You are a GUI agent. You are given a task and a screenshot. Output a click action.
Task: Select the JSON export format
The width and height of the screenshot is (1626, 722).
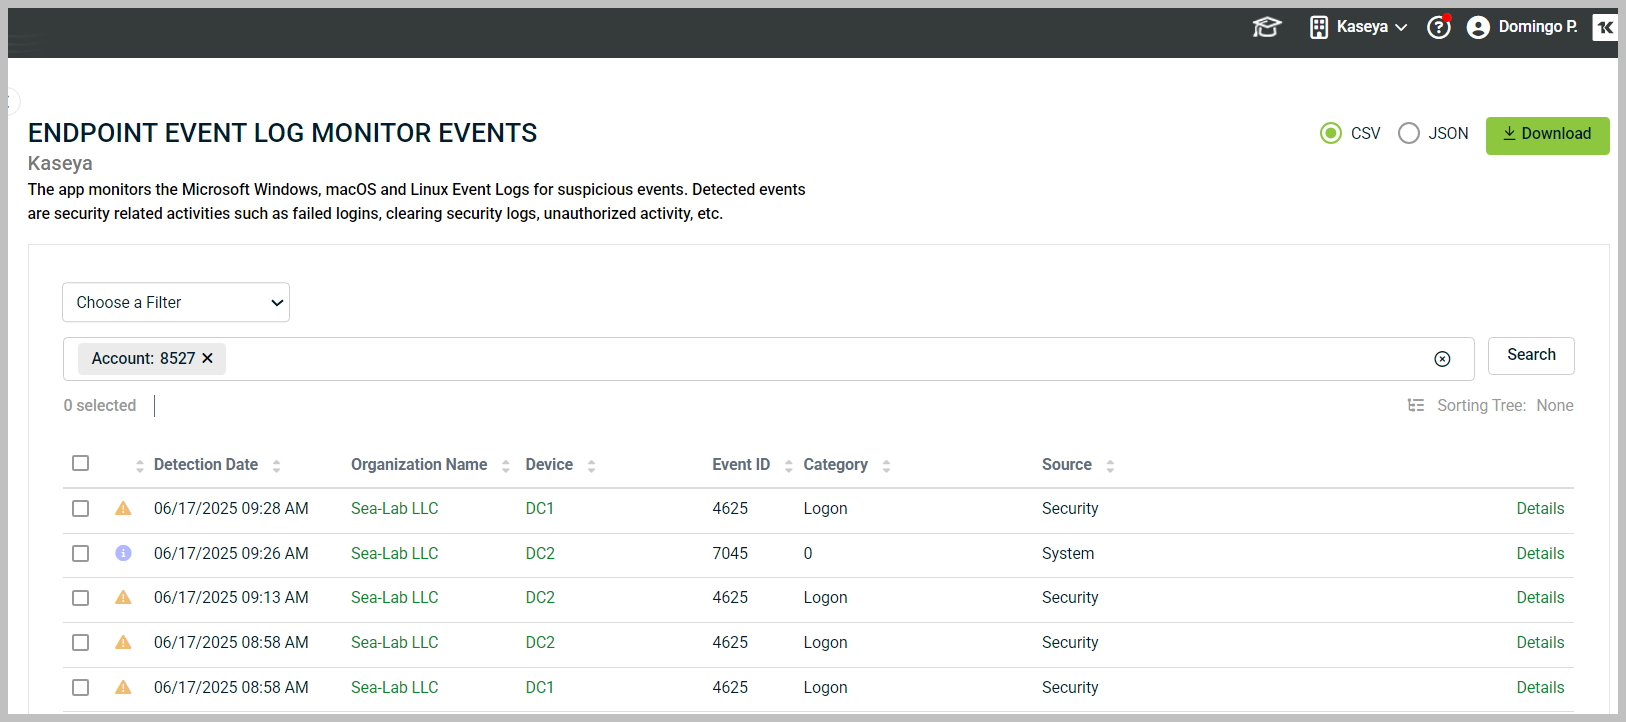[x=1409, y=133]
